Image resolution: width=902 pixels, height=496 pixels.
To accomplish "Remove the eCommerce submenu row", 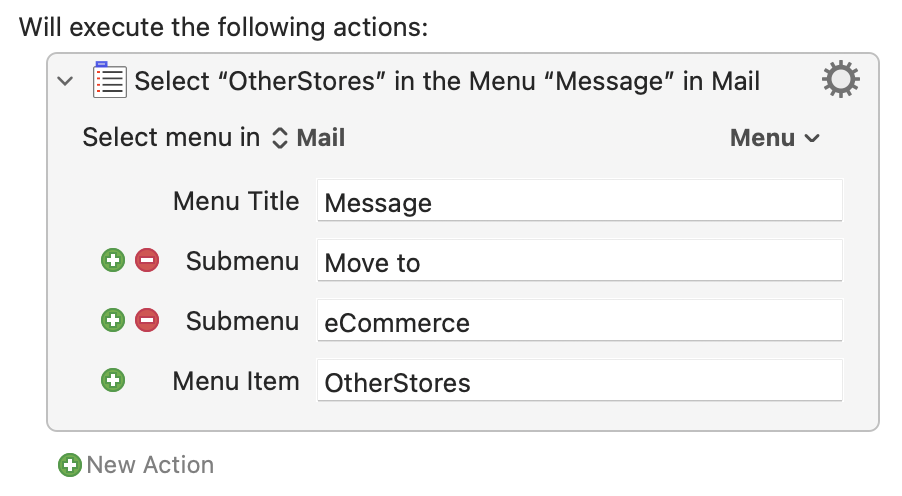I will click(147, 320).
